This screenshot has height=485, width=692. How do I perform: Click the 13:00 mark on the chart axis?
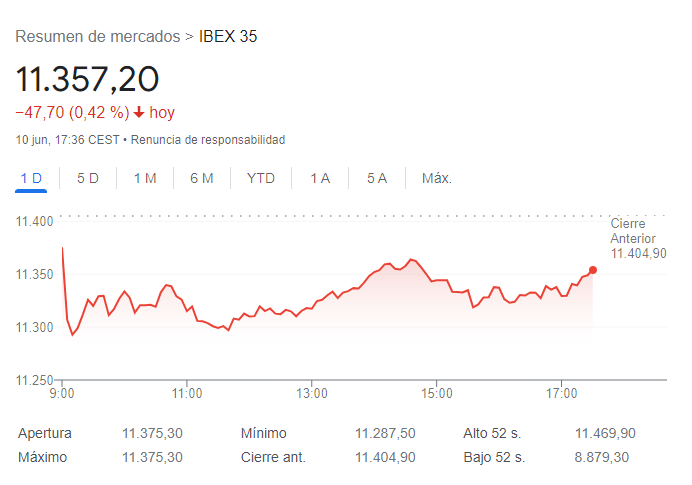312,393
